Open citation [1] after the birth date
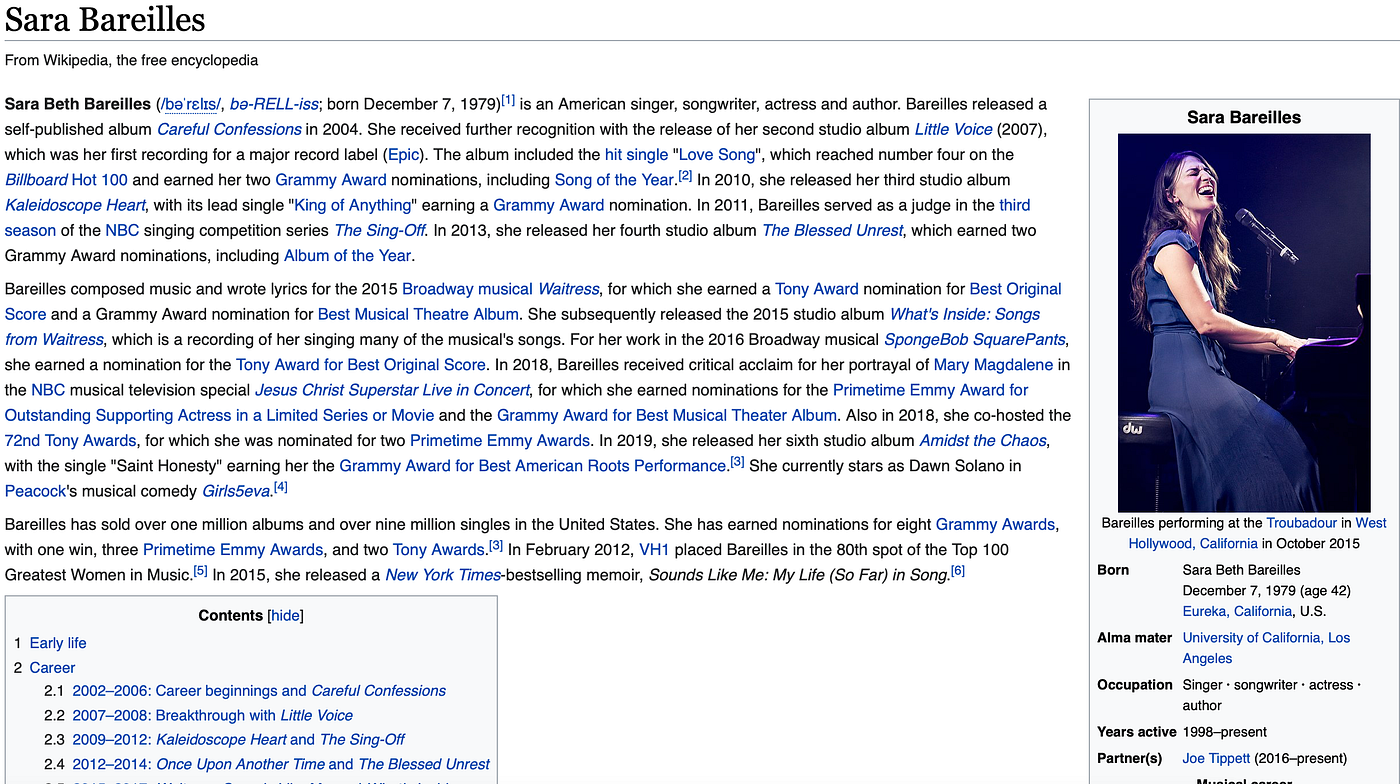The width and height of the screenshot is (1400, 784). (x=508, y=100)
